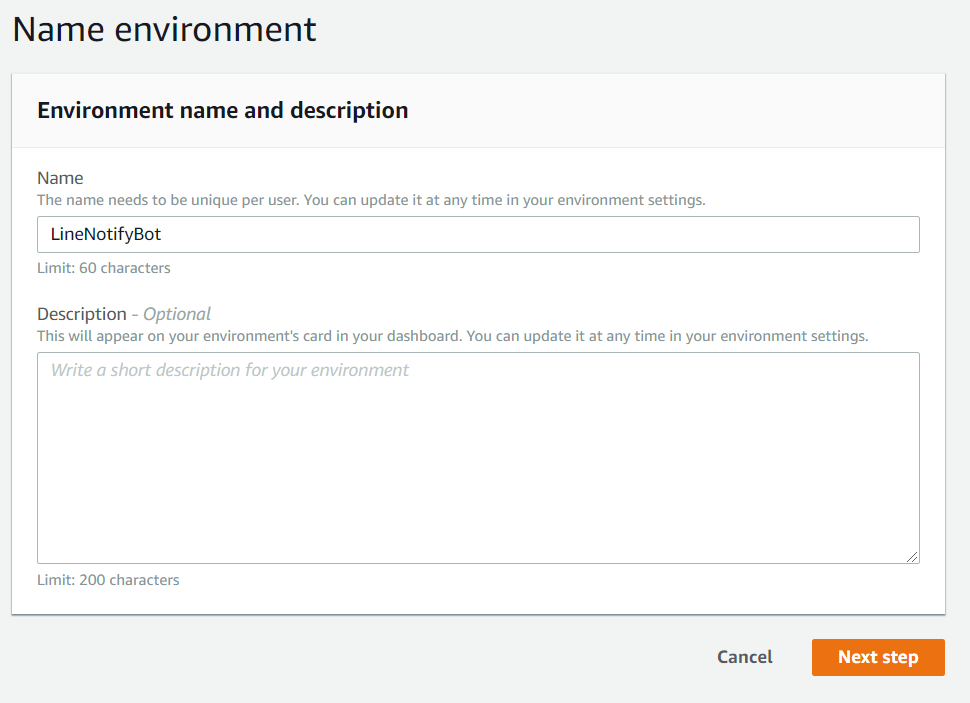Click the italic 'Optional' text

click(x=177, y=314)
